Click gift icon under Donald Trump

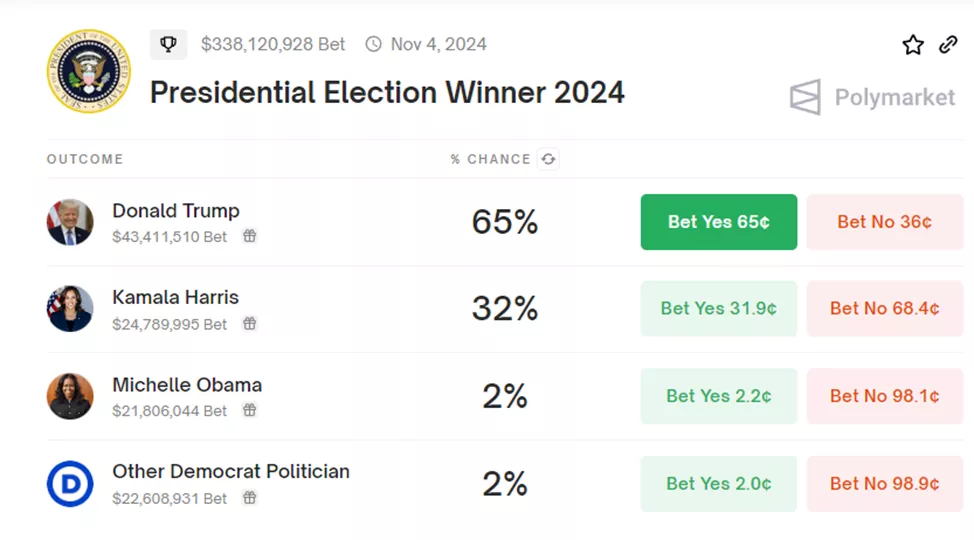[250, 237]
